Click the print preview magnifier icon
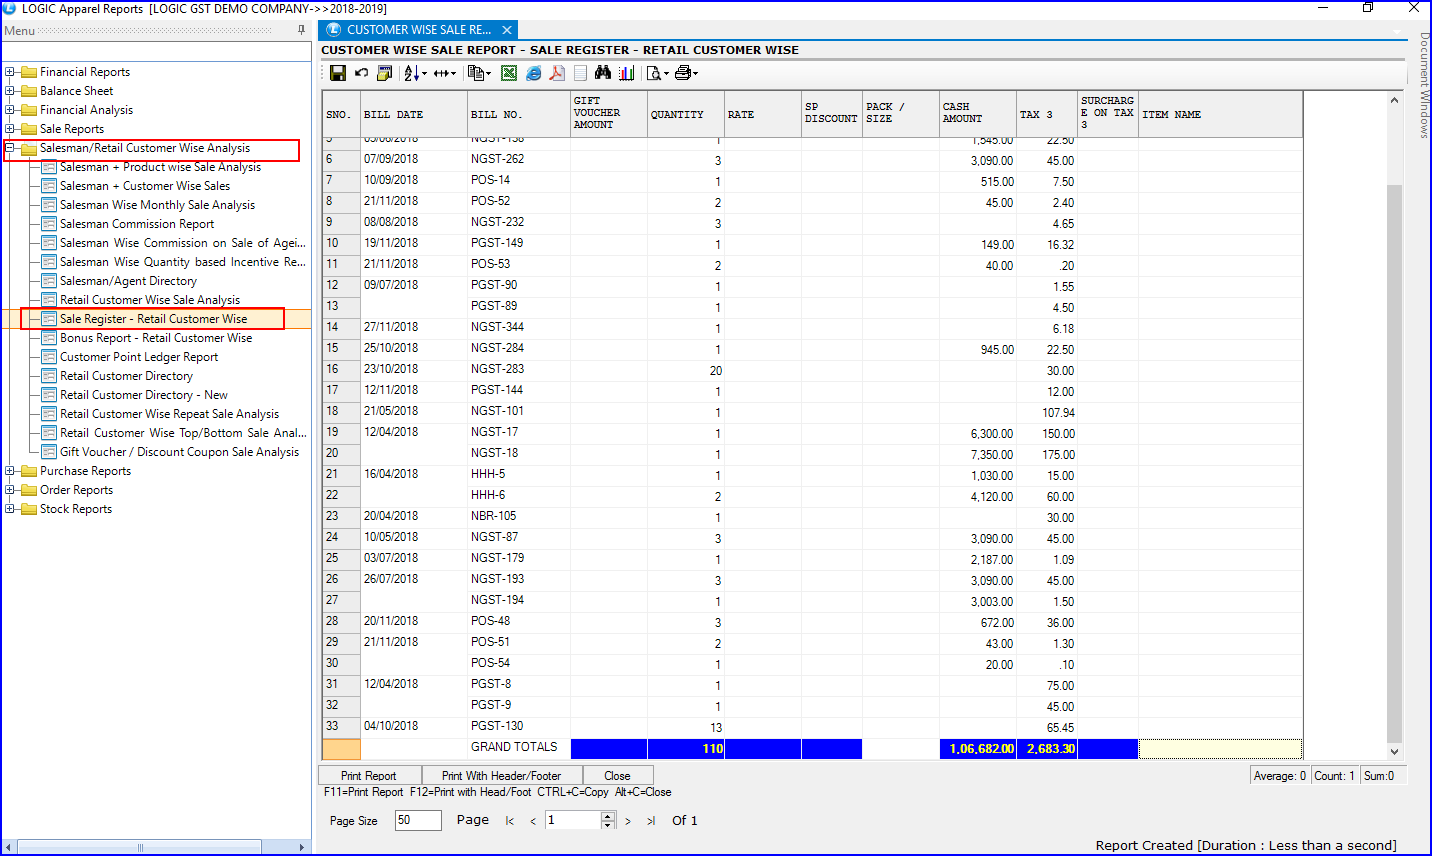Viewport: 1432px width, 856px height. point(654,73)
